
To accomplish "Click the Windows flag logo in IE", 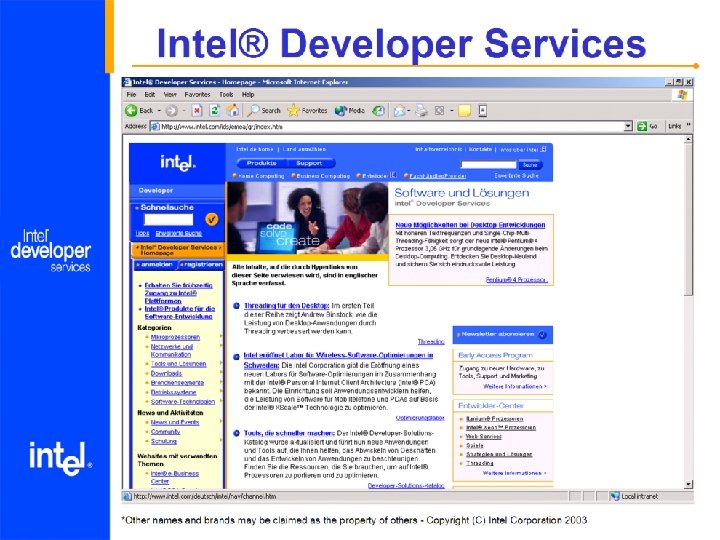I will pos(682,95).
